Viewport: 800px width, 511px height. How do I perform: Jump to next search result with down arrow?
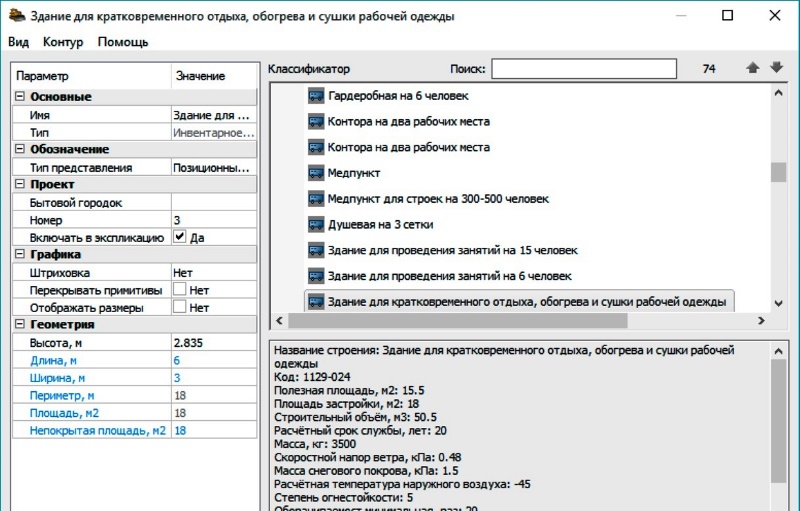776,67
